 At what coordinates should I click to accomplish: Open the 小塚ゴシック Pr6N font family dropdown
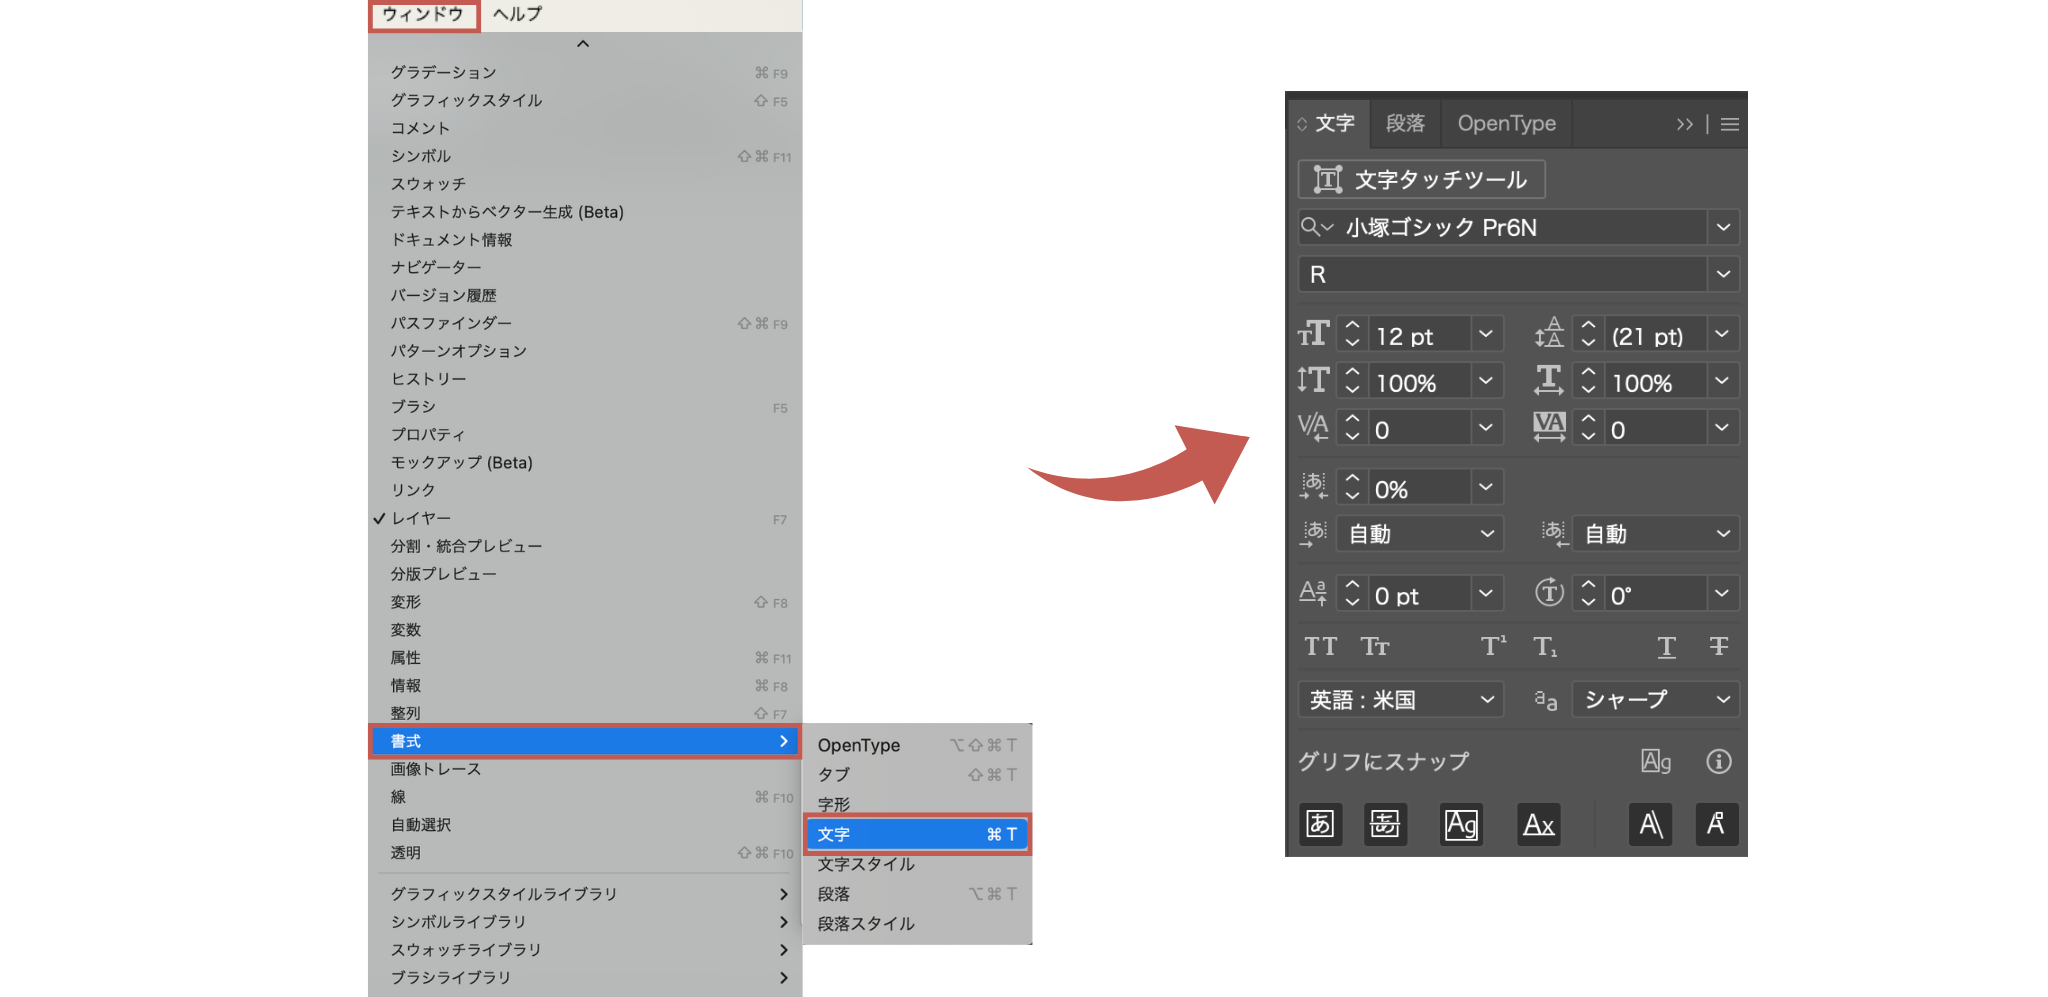pos(1723,227)
